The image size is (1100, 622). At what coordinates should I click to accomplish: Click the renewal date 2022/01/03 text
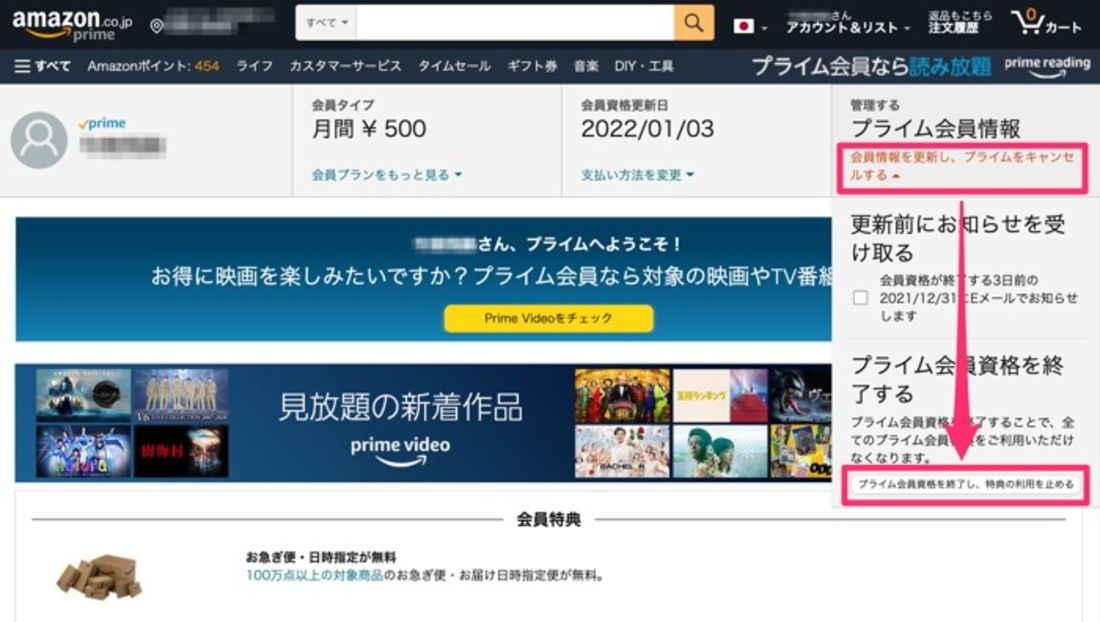click(x=647, y=129)
